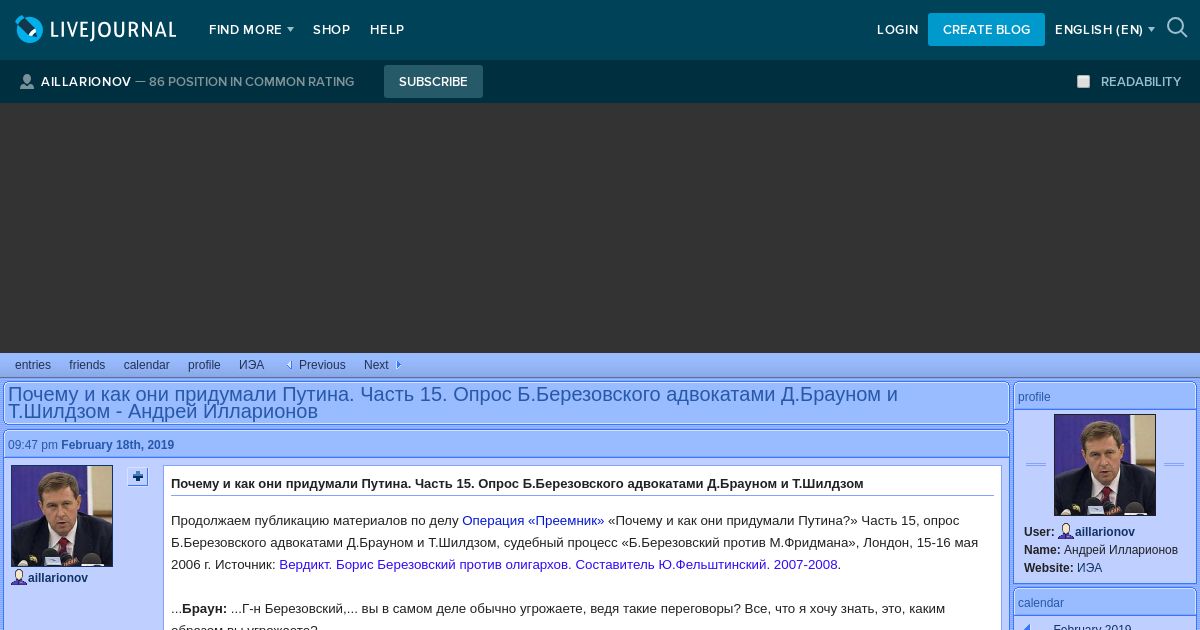Click aillarionov username in profile panel
This screenshot has height=630, width=1200.
point(1105,532)
